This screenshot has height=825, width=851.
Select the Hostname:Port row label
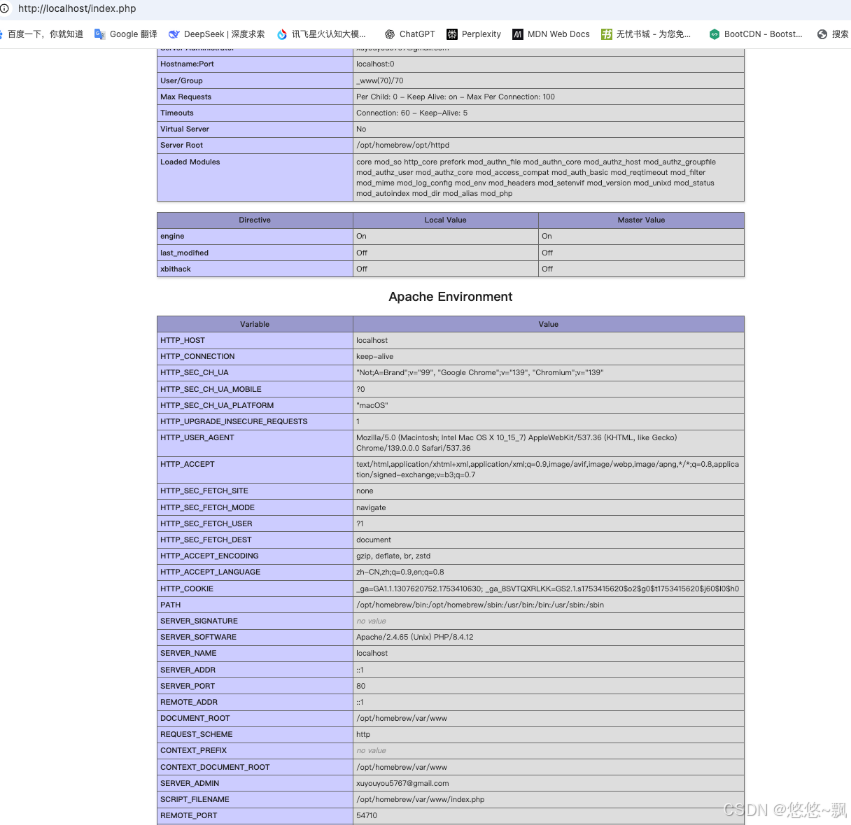187,64
